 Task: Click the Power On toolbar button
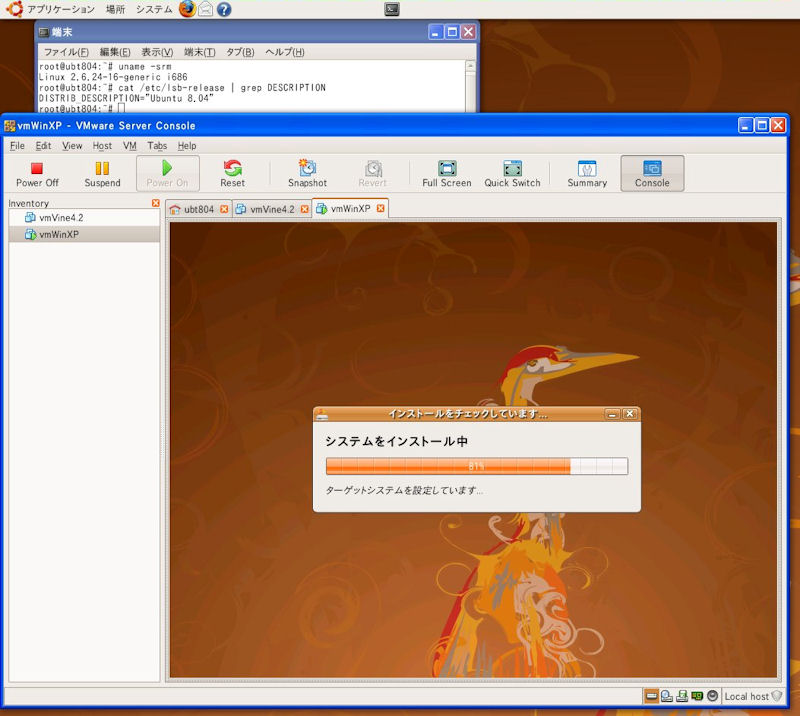tap(167, 174)
